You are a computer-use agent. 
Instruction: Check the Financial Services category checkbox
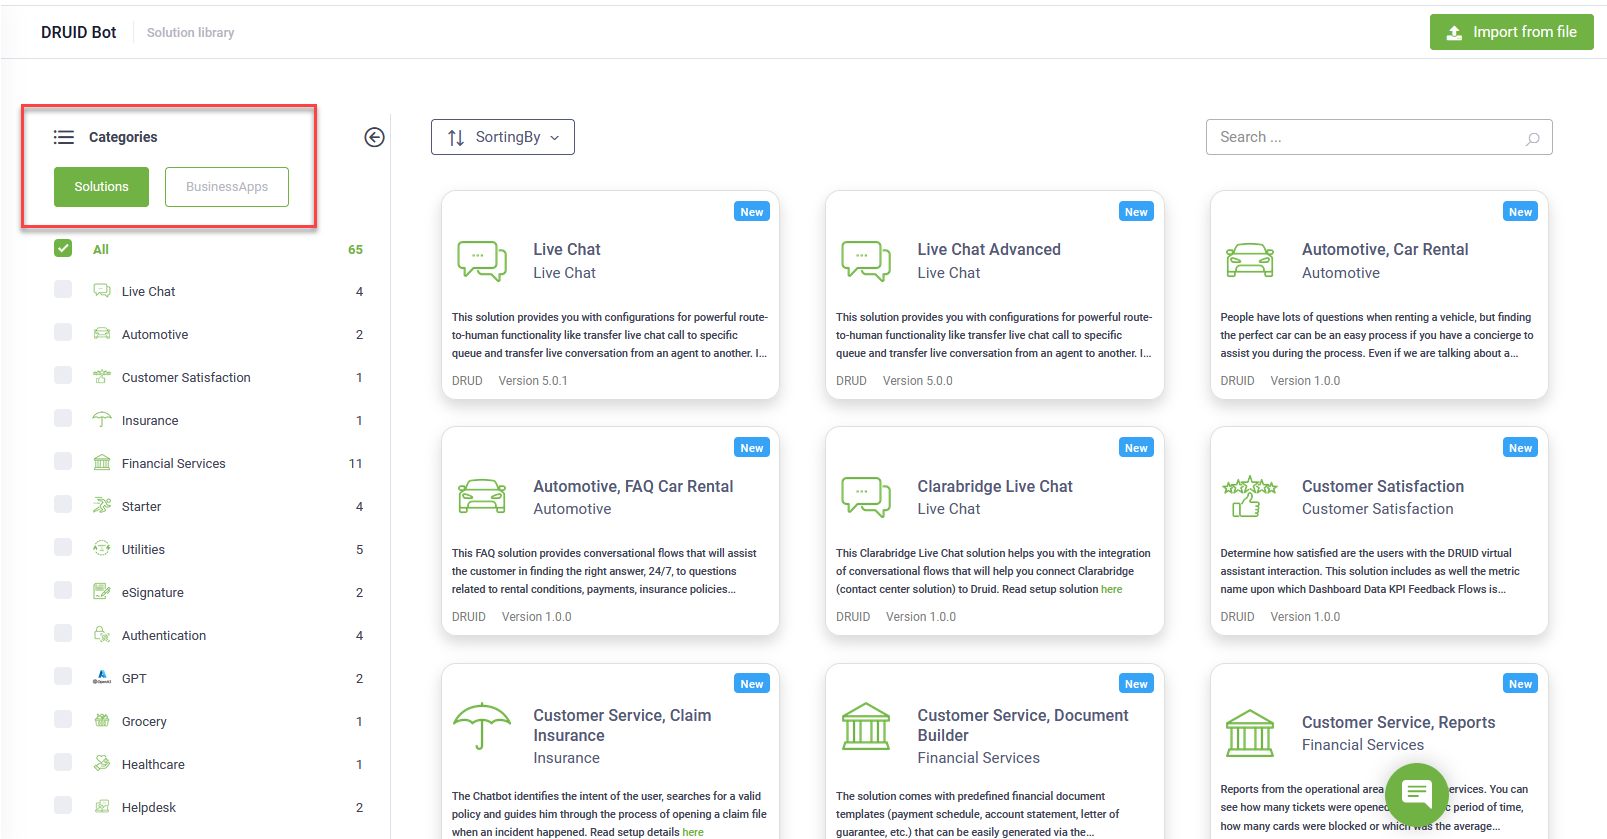[63, 462]
